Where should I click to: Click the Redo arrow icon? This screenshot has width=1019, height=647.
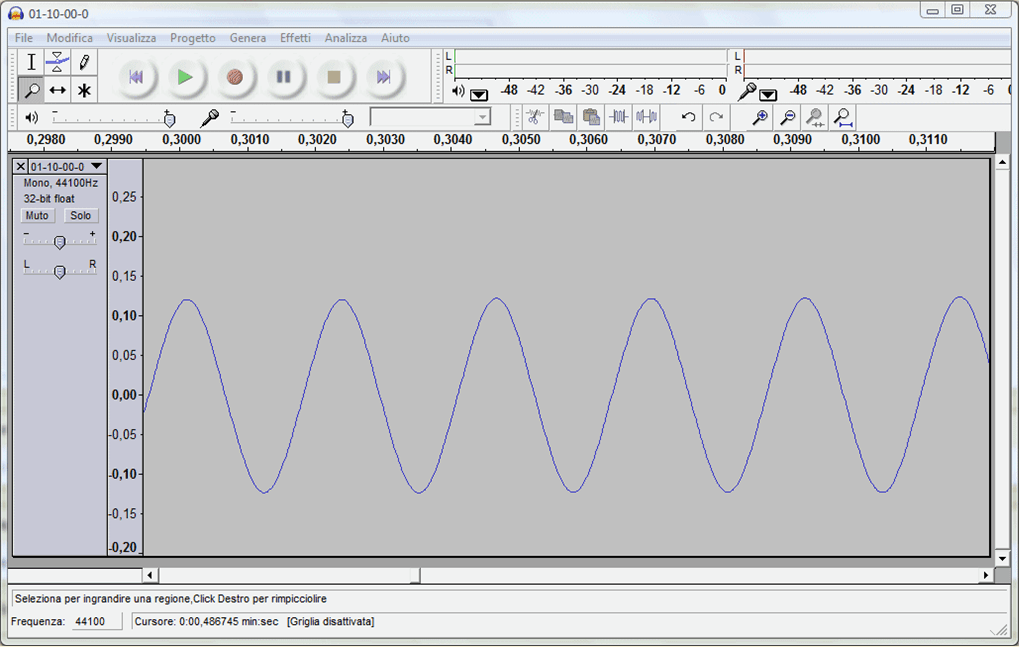[x=716, y=117]
